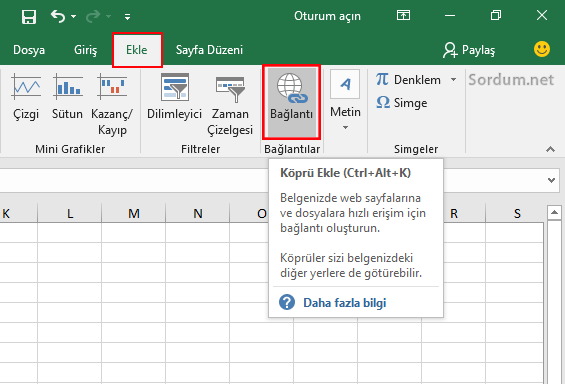Insert a Sütun sparkline

click(67, 97)
